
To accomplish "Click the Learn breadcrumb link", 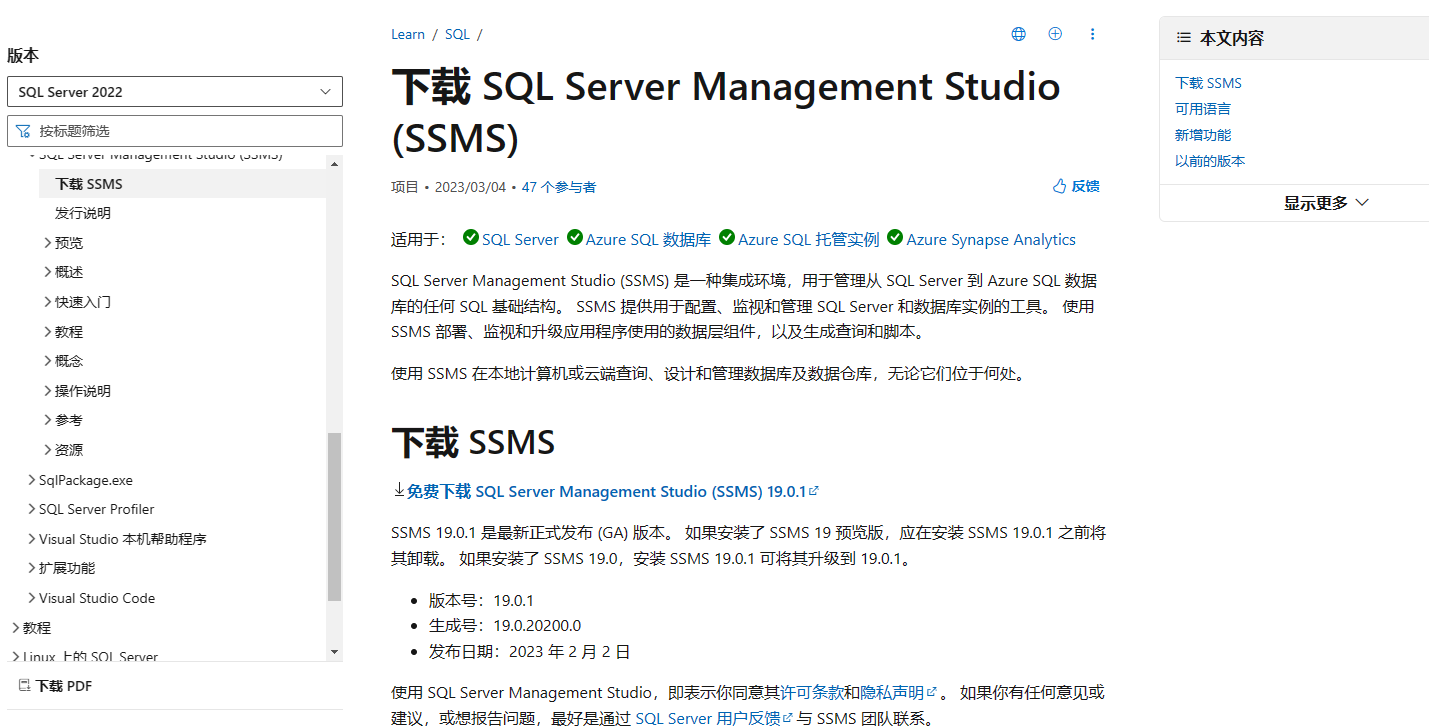I will [x=407, y=33].
